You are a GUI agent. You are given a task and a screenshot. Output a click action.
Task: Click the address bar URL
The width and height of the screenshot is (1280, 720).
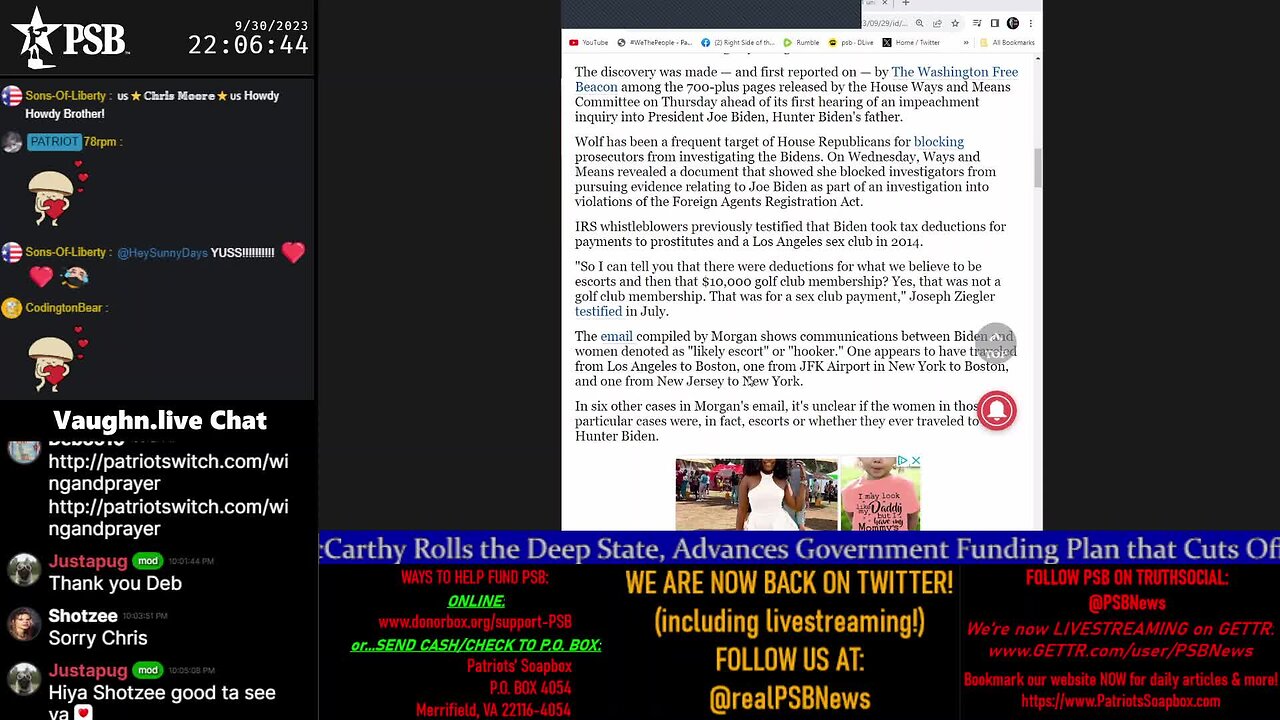885,23
